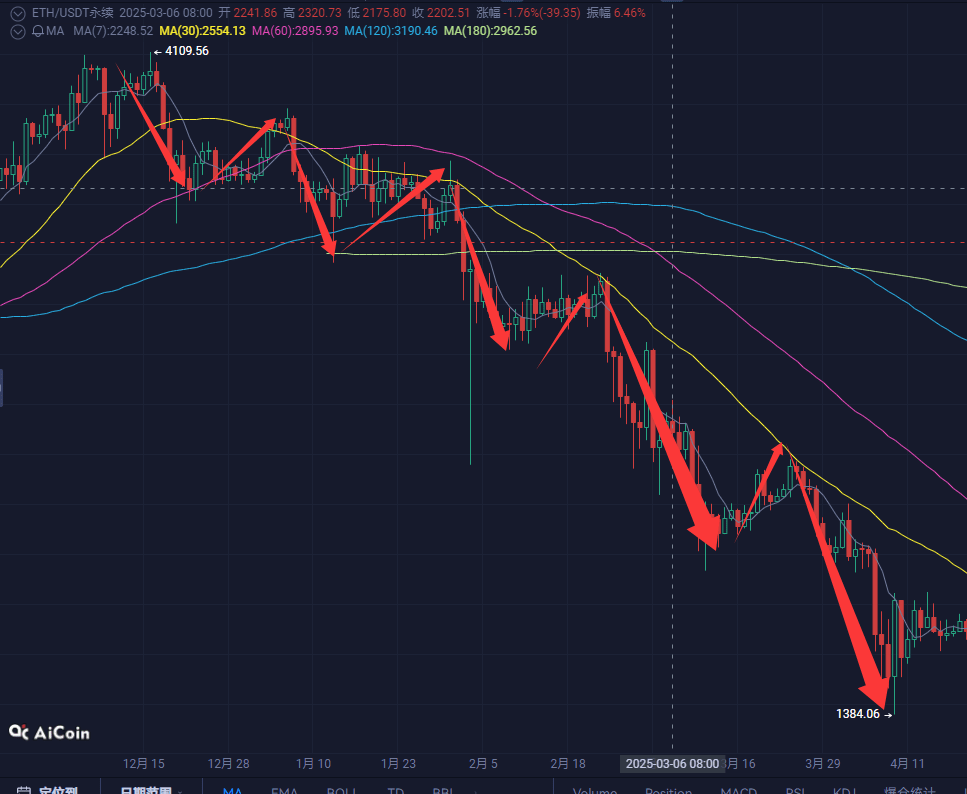Collapse the MA indicator row chevron
This screenshot has height=794, width=967.
click(x=17, y=31)
